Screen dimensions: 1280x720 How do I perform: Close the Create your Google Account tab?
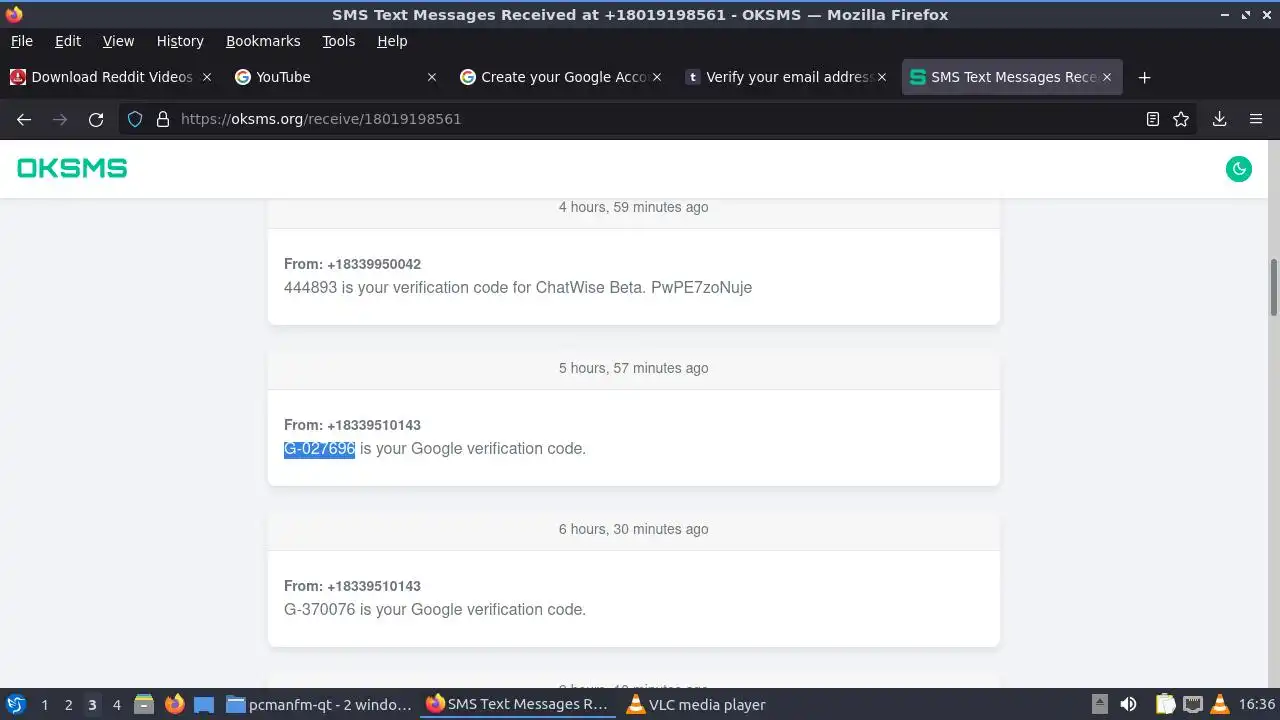point(657,77)
